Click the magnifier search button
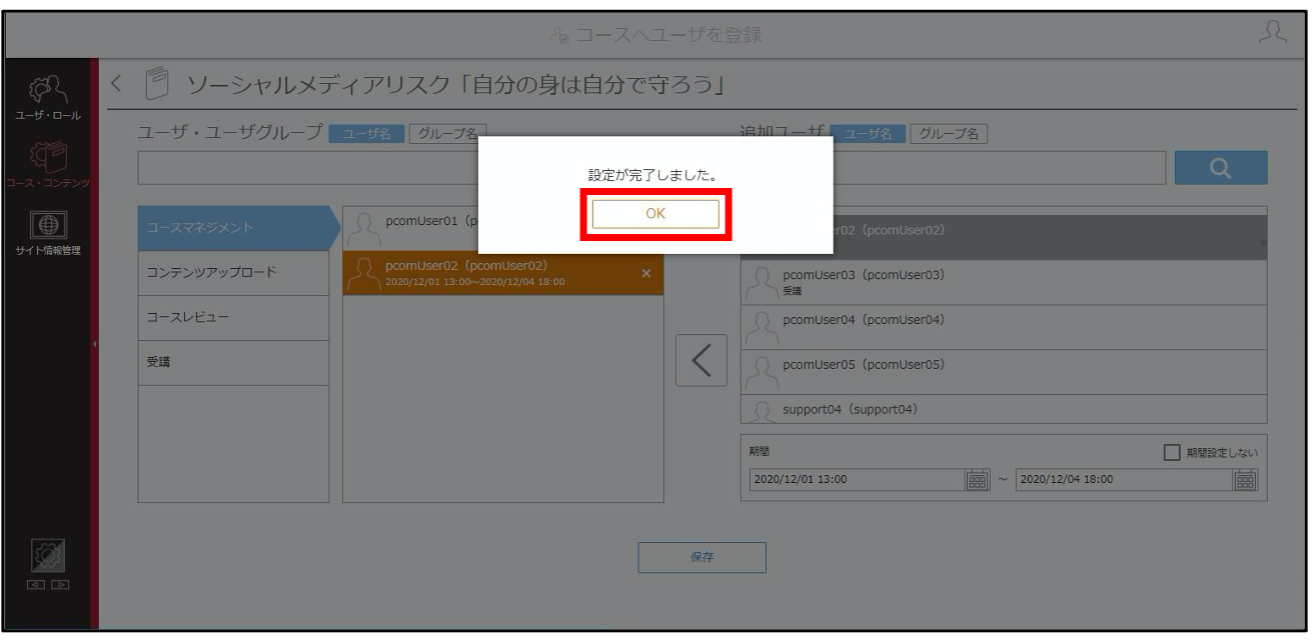 1220,168
